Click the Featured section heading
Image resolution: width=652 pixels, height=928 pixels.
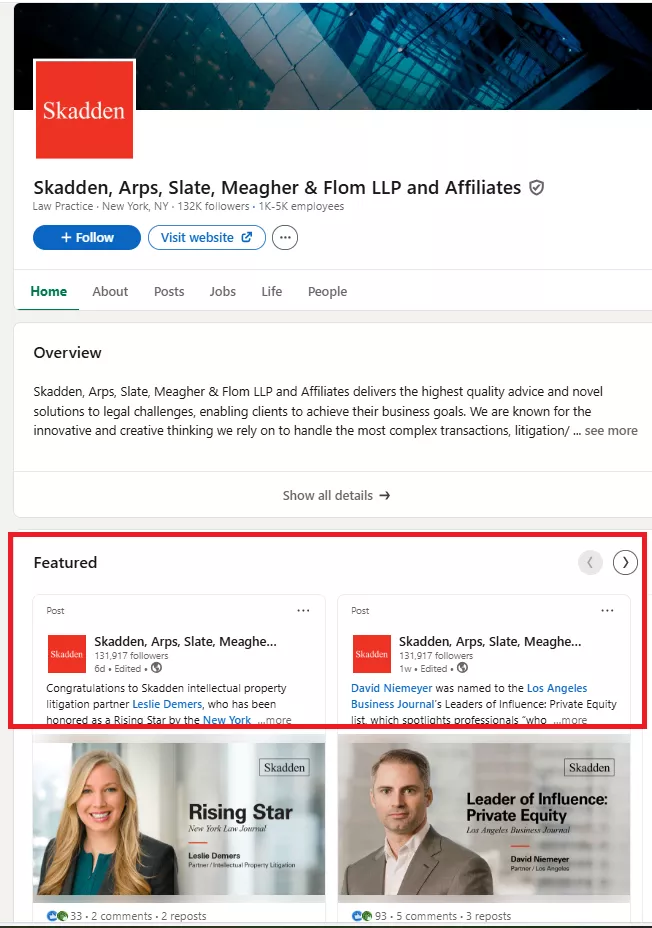[x=65, y=562]
